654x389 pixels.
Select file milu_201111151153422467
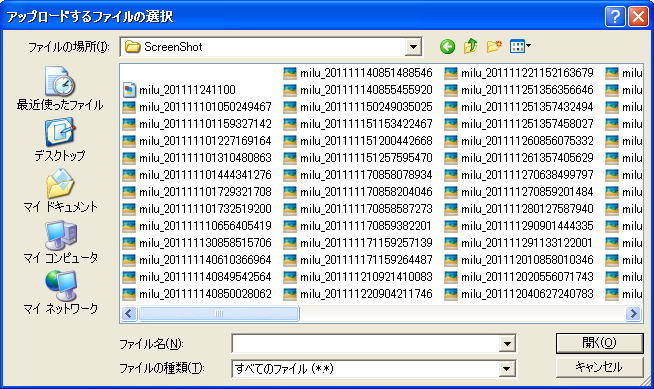tap(358, 124)
